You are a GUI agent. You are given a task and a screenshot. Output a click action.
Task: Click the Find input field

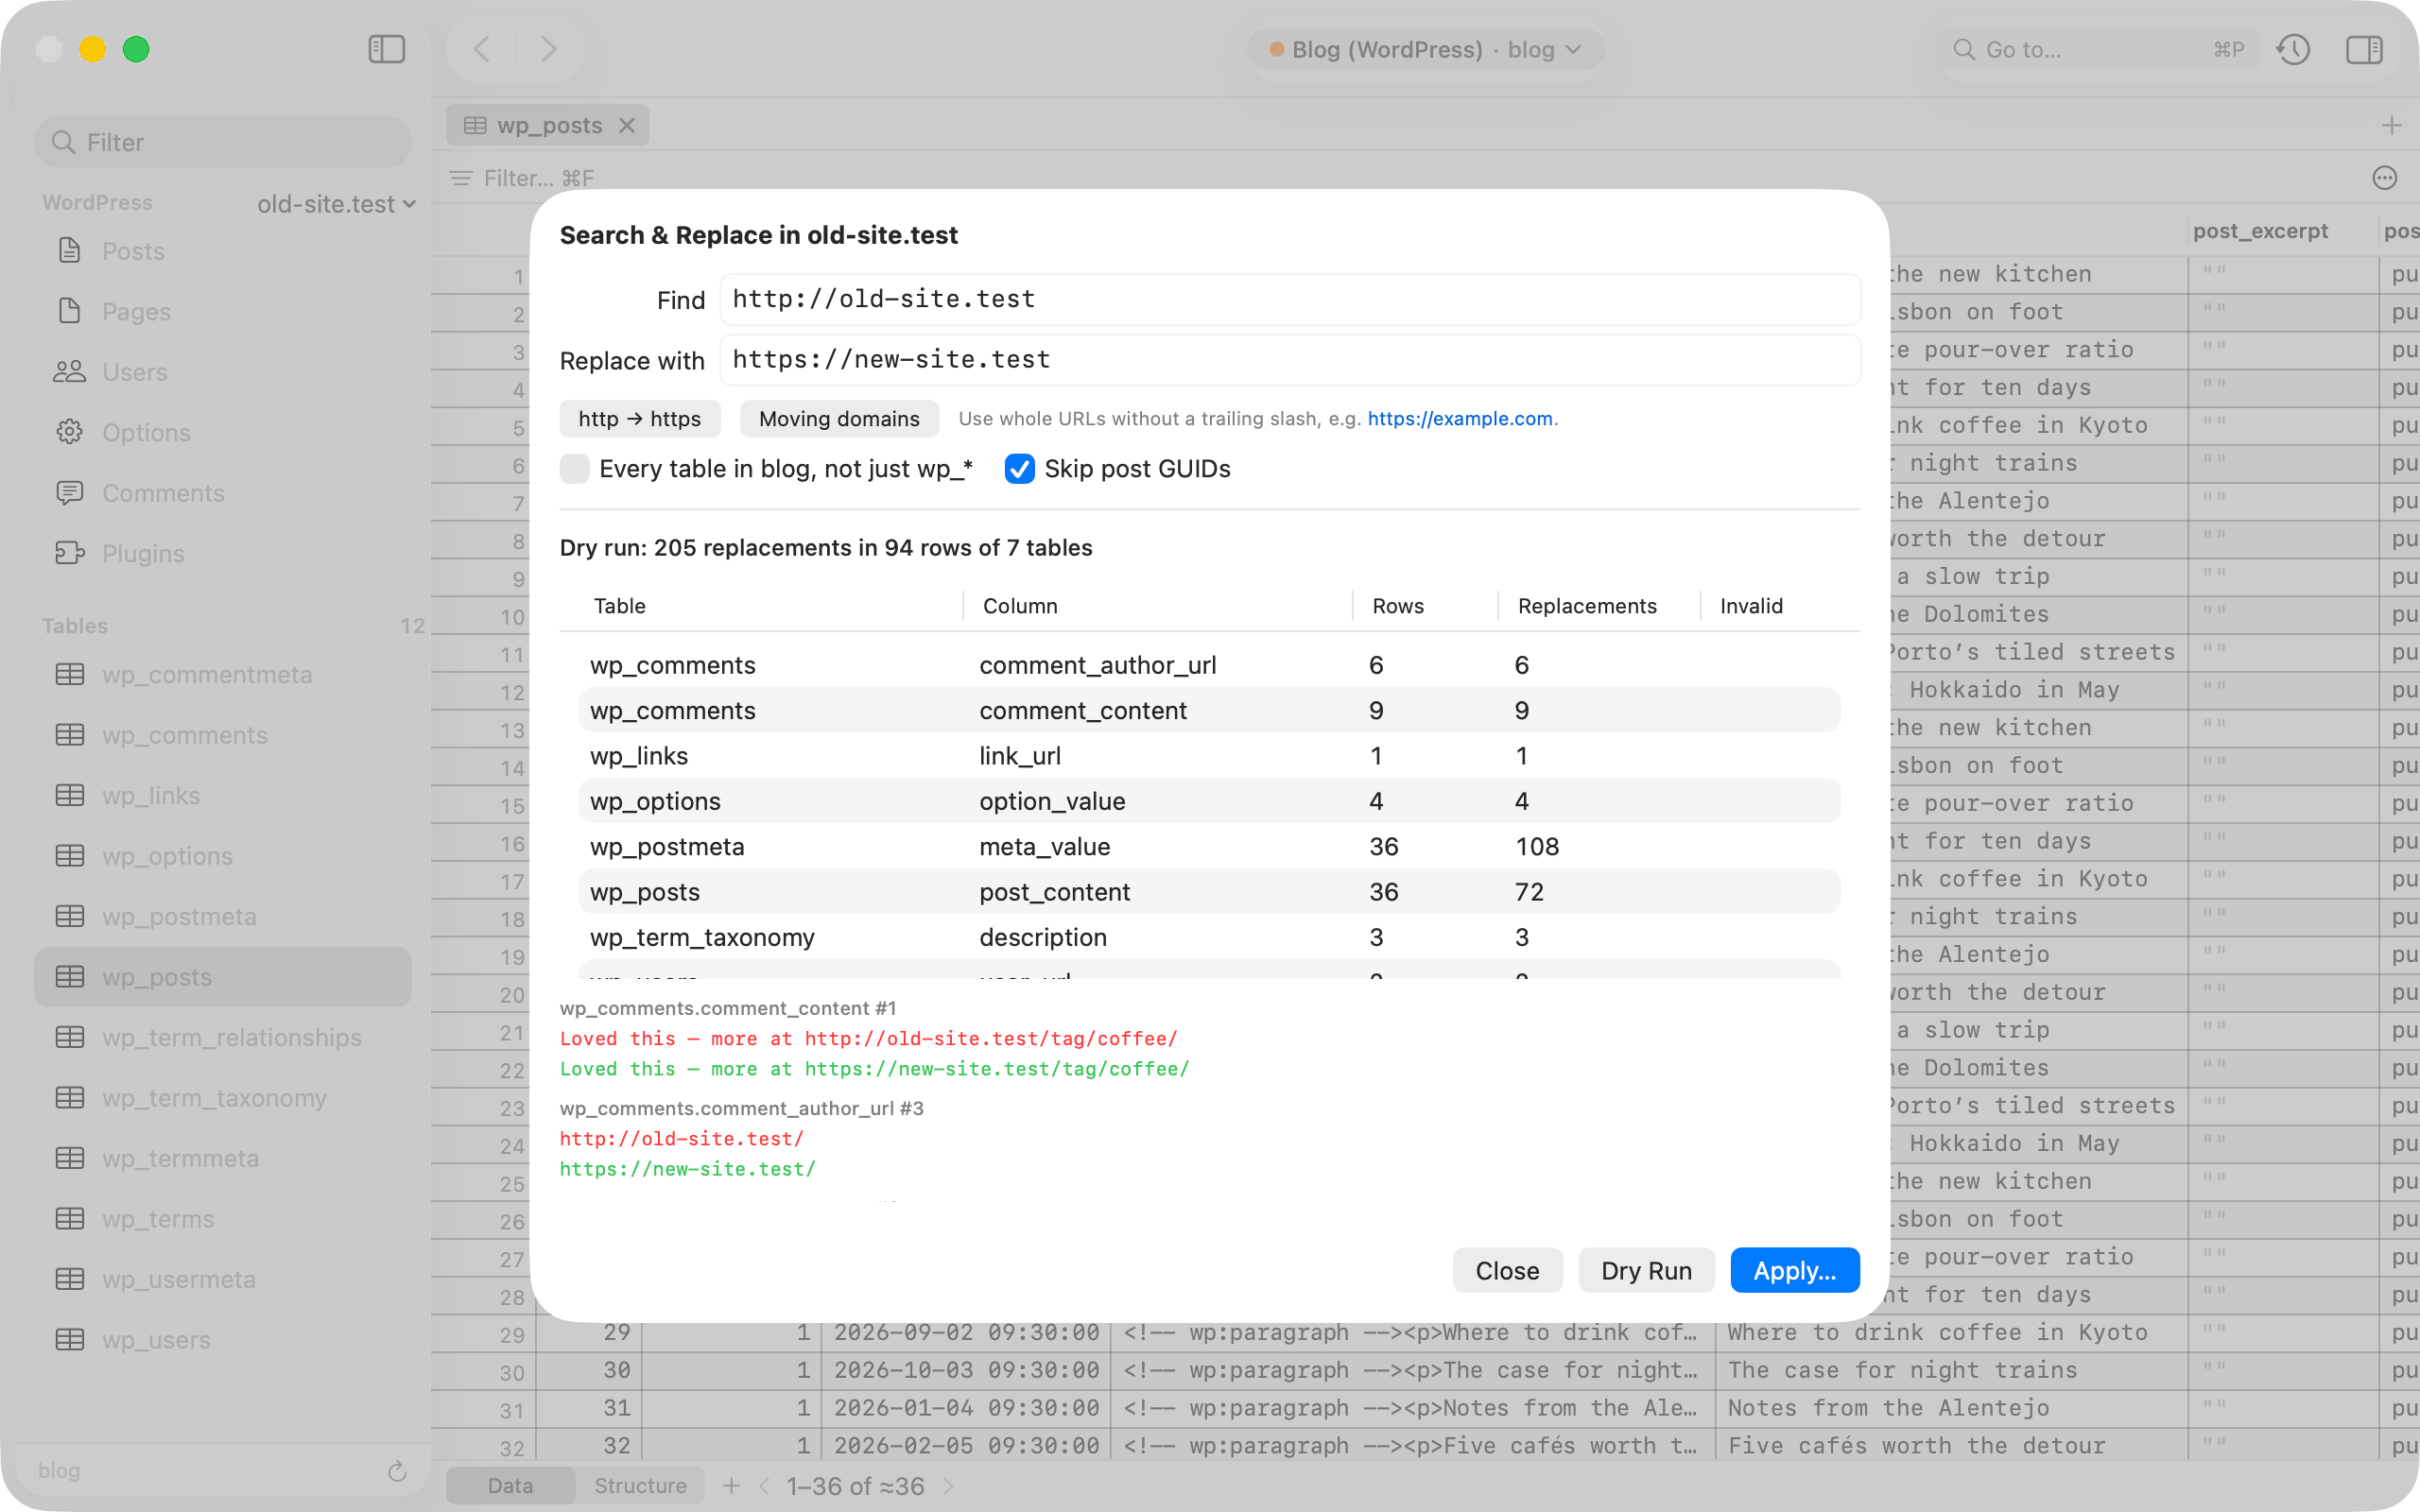coord(1290,299)
